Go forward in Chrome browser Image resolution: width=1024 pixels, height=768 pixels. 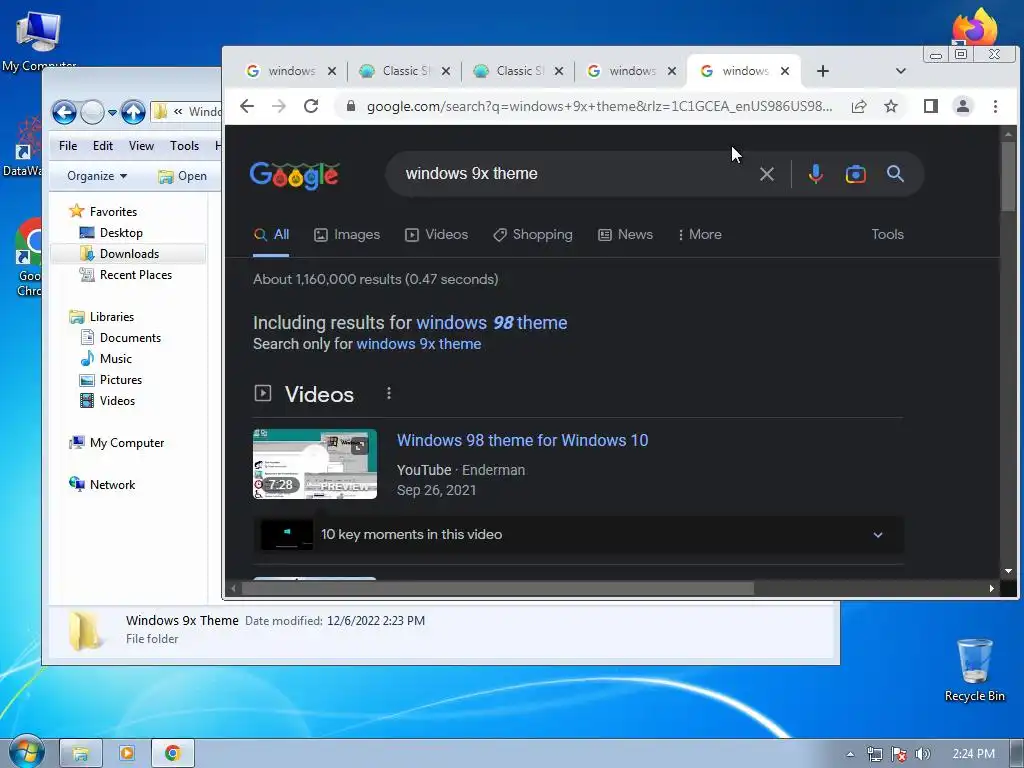(279, 106)
